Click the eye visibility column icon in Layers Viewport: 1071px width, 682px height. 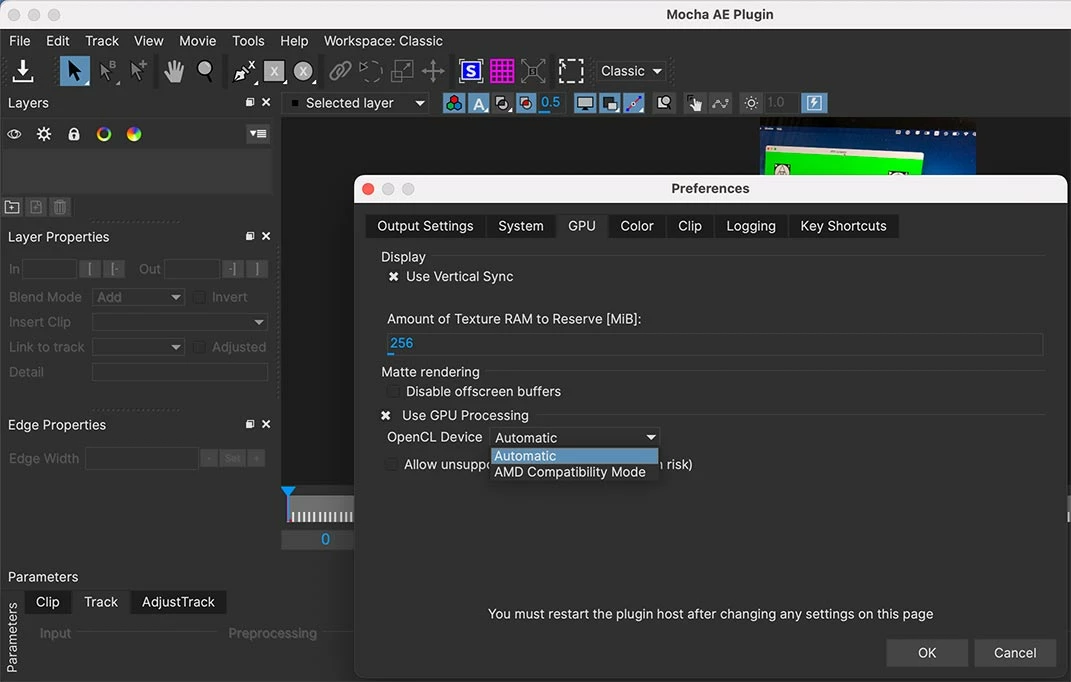[14, 134]
